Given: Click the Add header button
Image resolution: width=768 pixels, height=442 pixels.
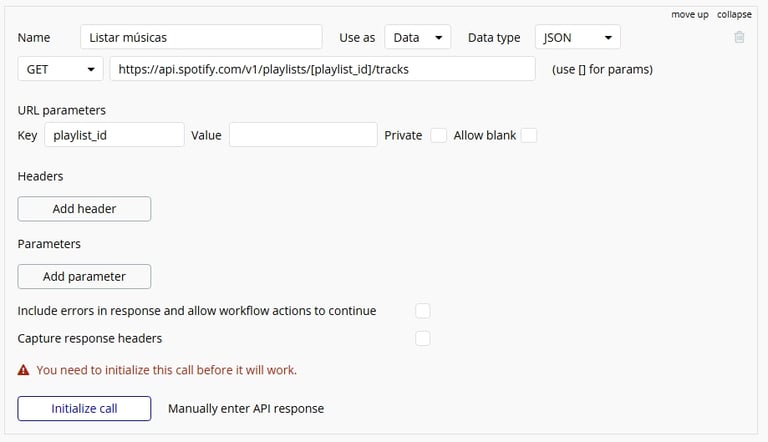Looking at the screenshot, I should point(84,209).
